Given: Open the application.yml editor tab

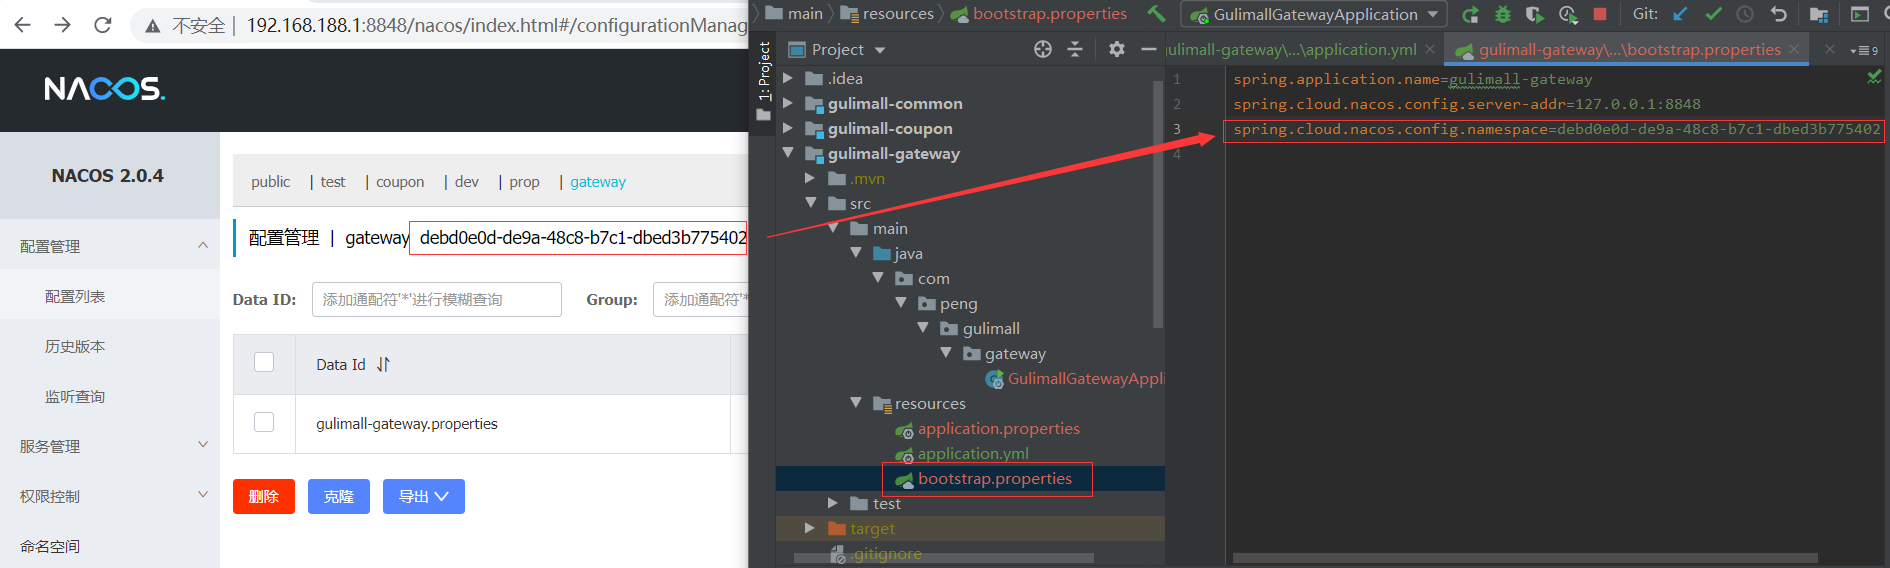Looking at the screenshot, I should click(1293, 49).
